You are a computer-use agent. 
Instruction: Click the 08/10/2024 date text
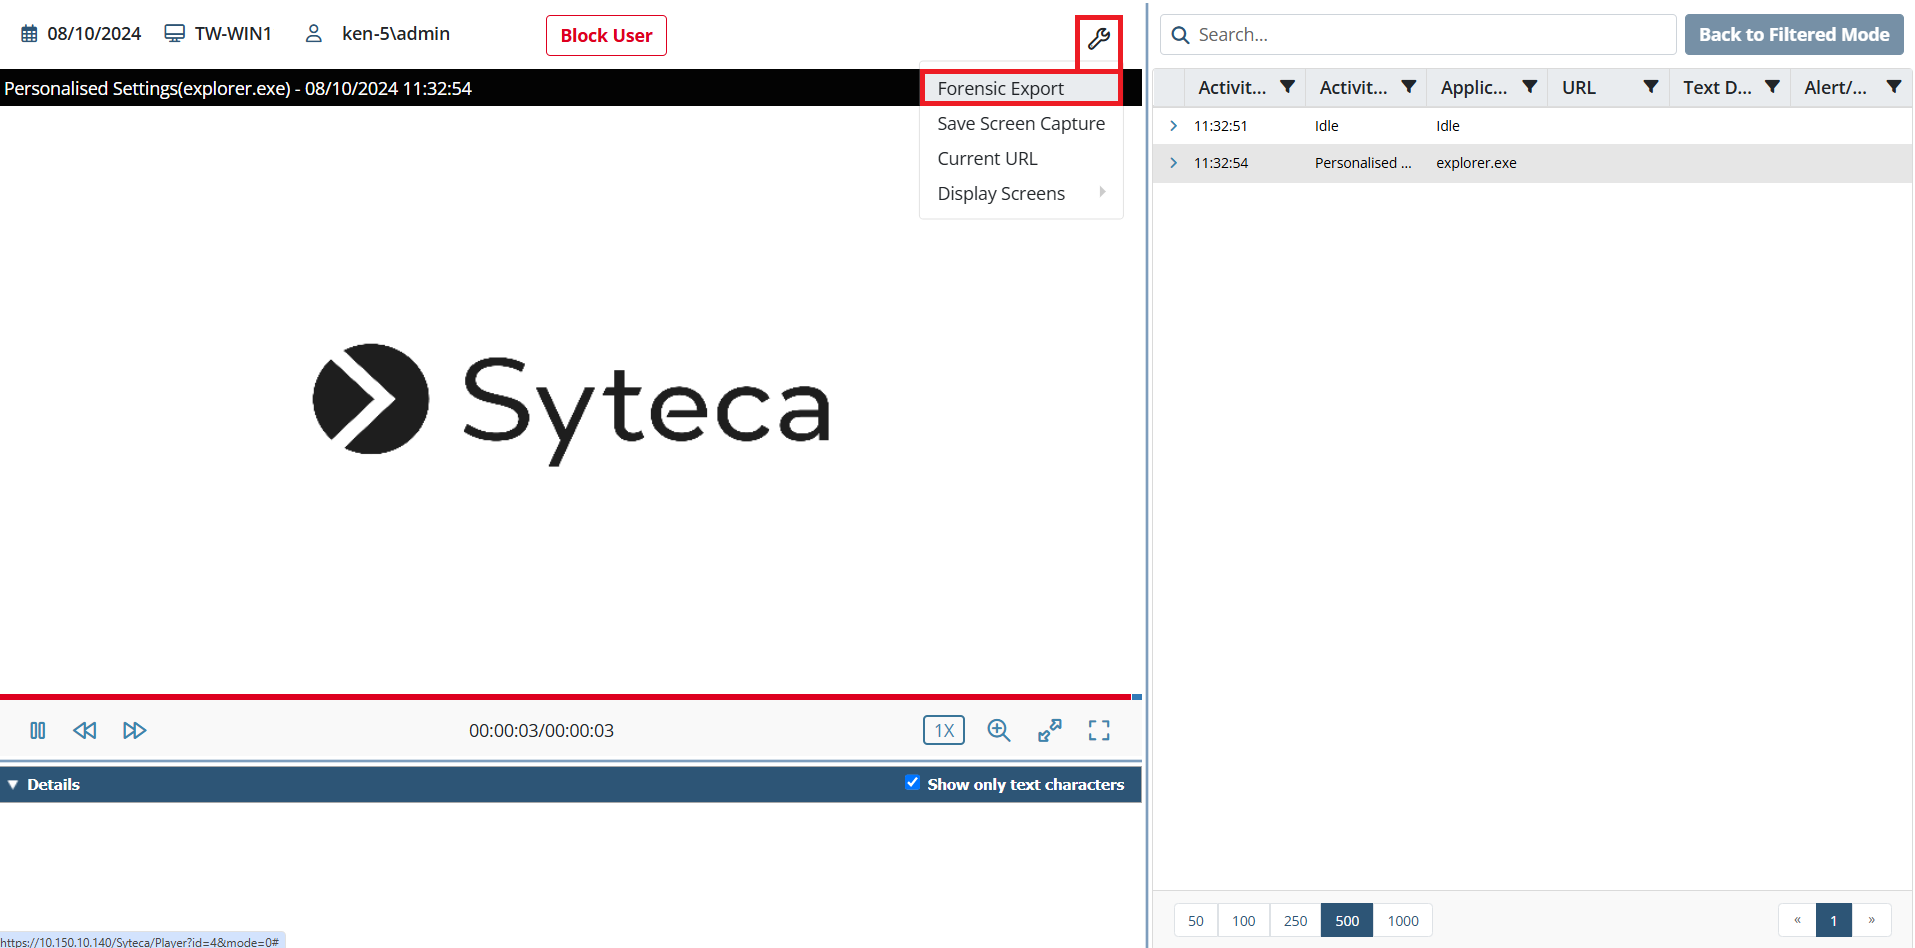[x=94, y=34]
